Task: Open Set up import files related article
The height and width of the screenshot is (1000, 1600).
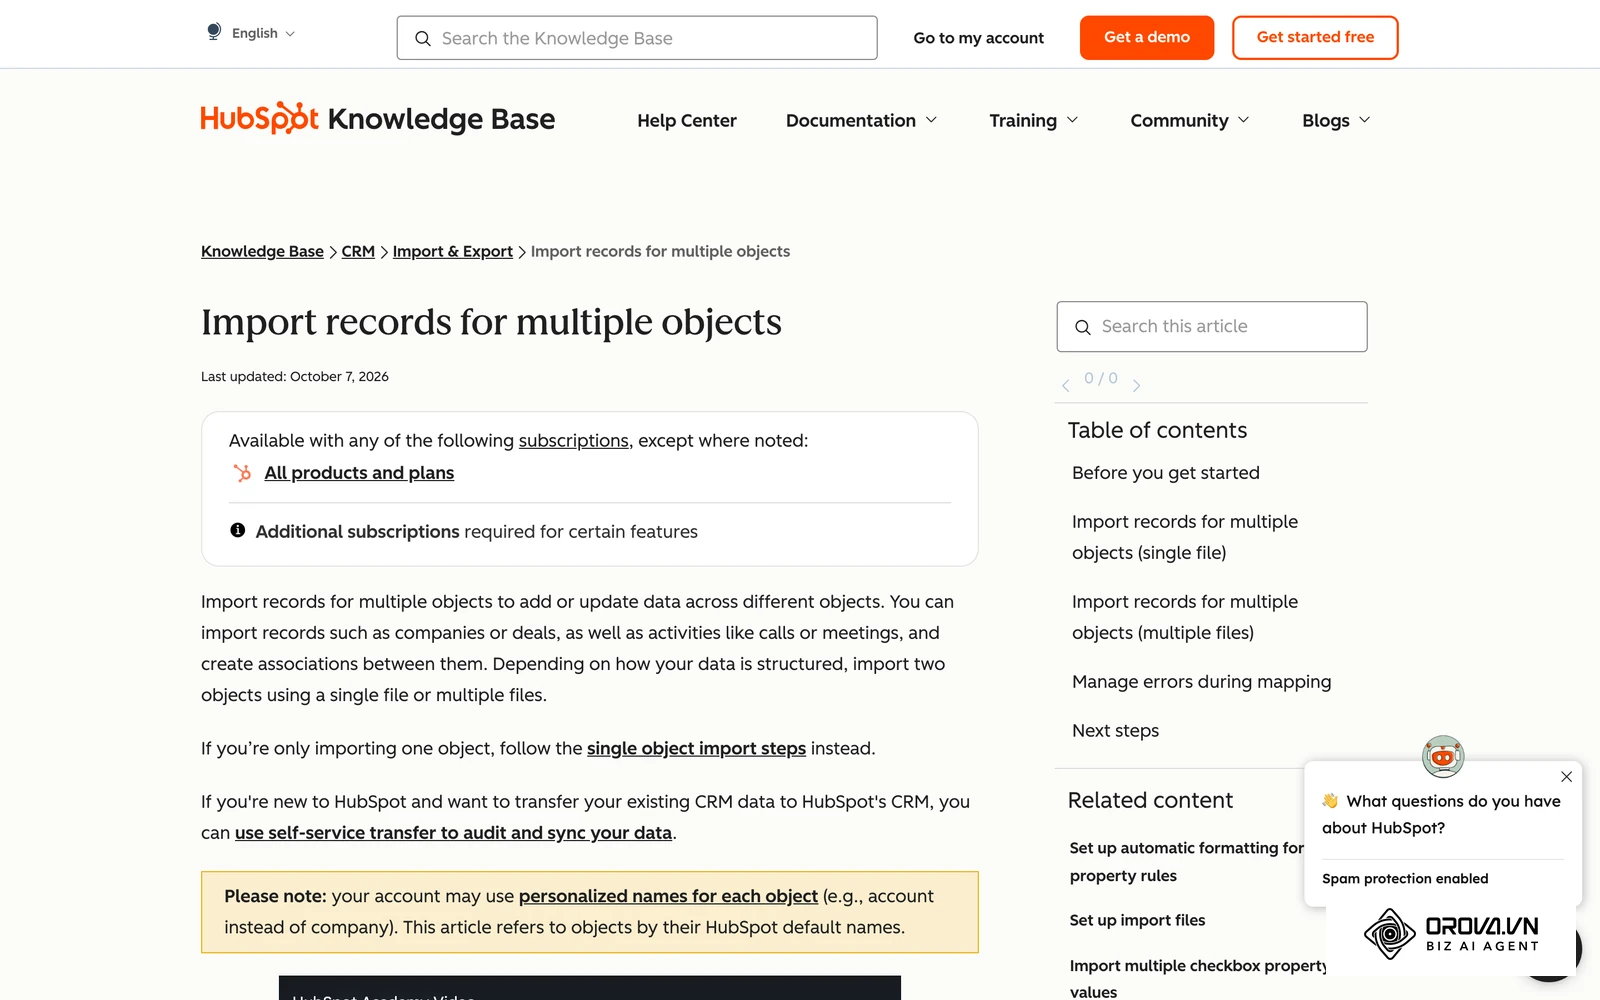Action: coord(1137,920)
